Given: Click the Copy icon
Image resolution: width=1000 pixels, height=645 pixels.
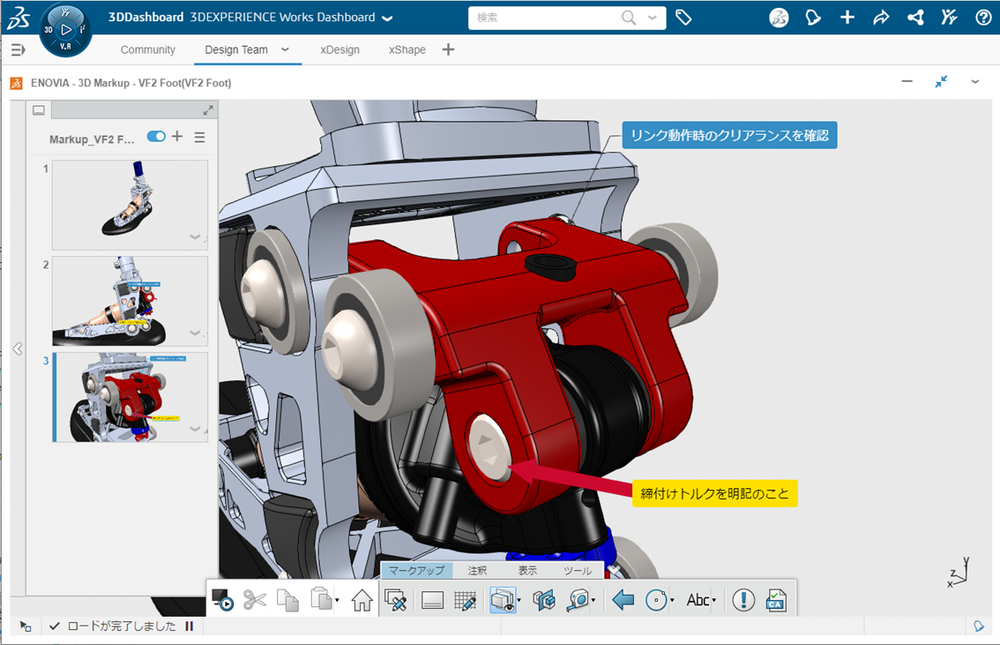Looking at the screenshot, I should click(288, 600).
